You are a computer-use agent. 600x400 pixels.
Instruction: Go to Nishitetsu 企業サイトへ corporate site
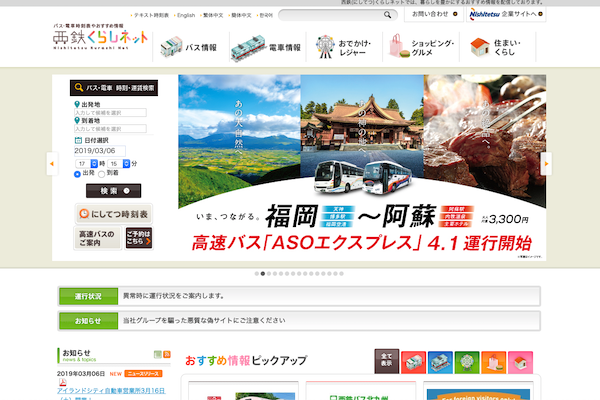(506, 14)
